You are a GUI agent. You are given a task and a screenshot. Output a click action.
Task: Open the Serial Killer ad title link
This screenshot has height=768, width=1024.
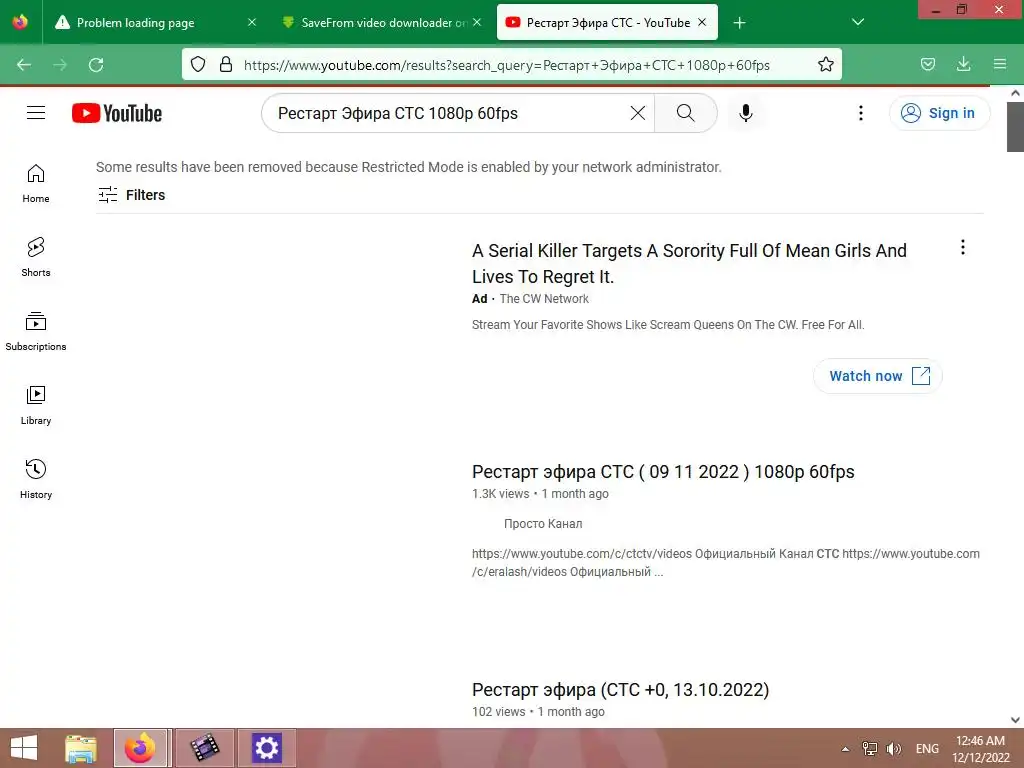pyautogui.click(x=689, y=264)
